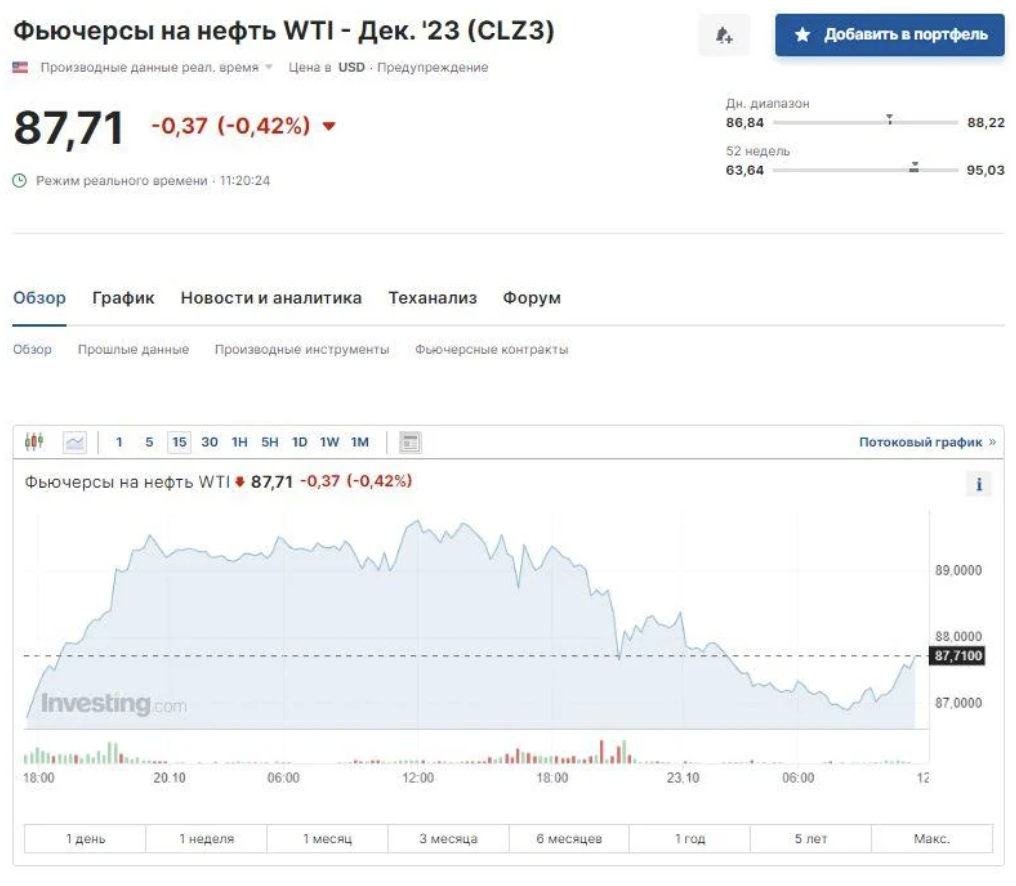
Task: Choose the 3 months time range
Action: (448, 838)
